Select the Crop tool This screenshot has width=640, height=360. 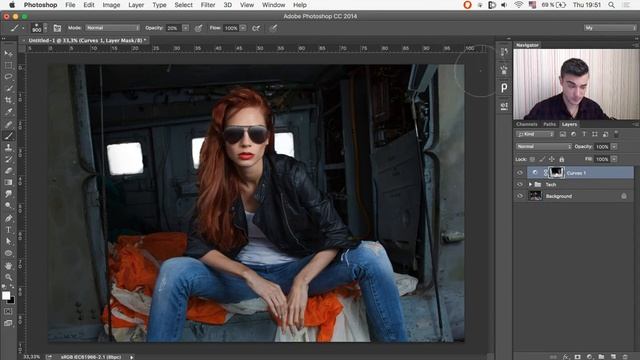pos(8,100)
